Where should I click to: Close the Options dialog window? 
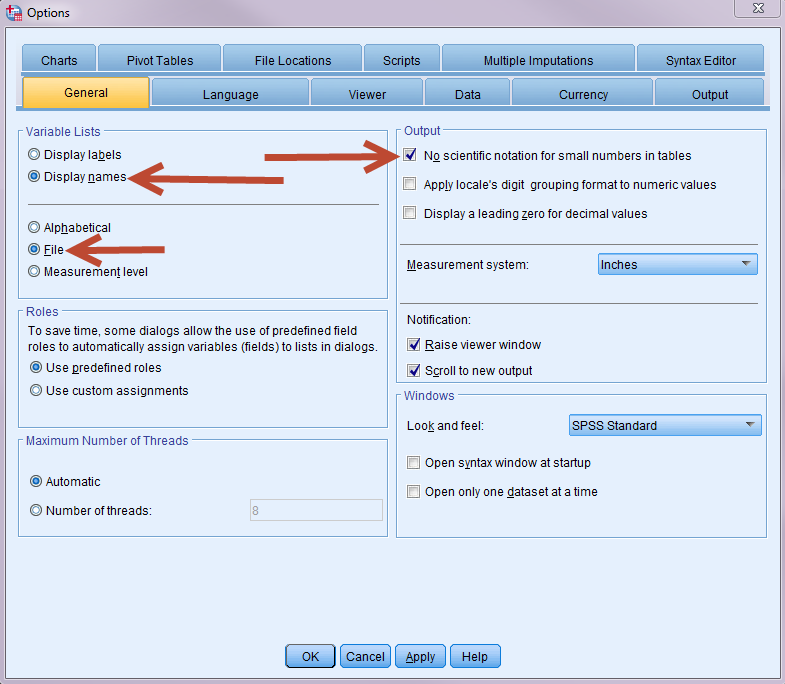click(x=758, y=10)
